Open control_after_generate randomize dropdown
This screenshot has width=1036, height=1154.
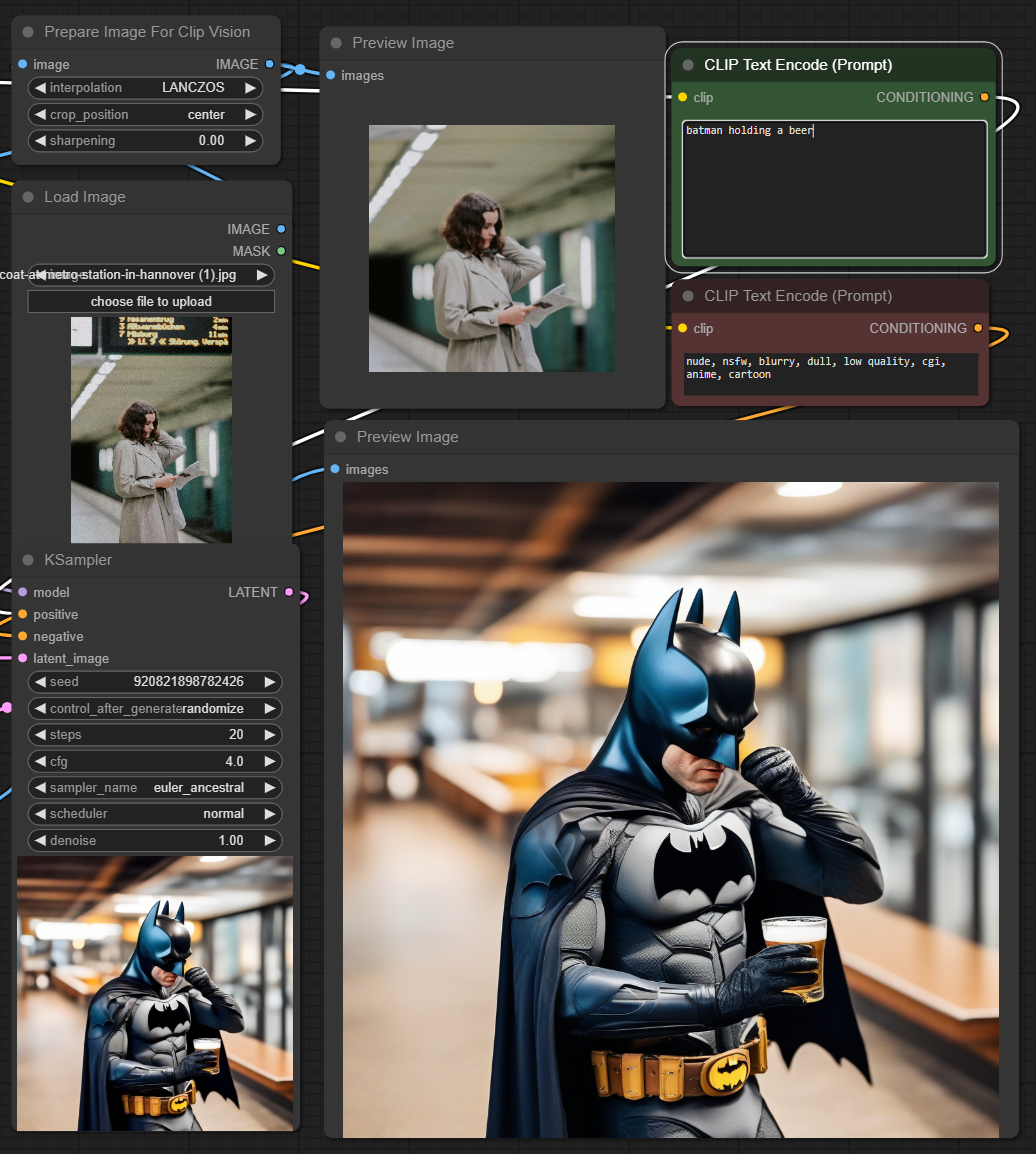pos(155,708)
